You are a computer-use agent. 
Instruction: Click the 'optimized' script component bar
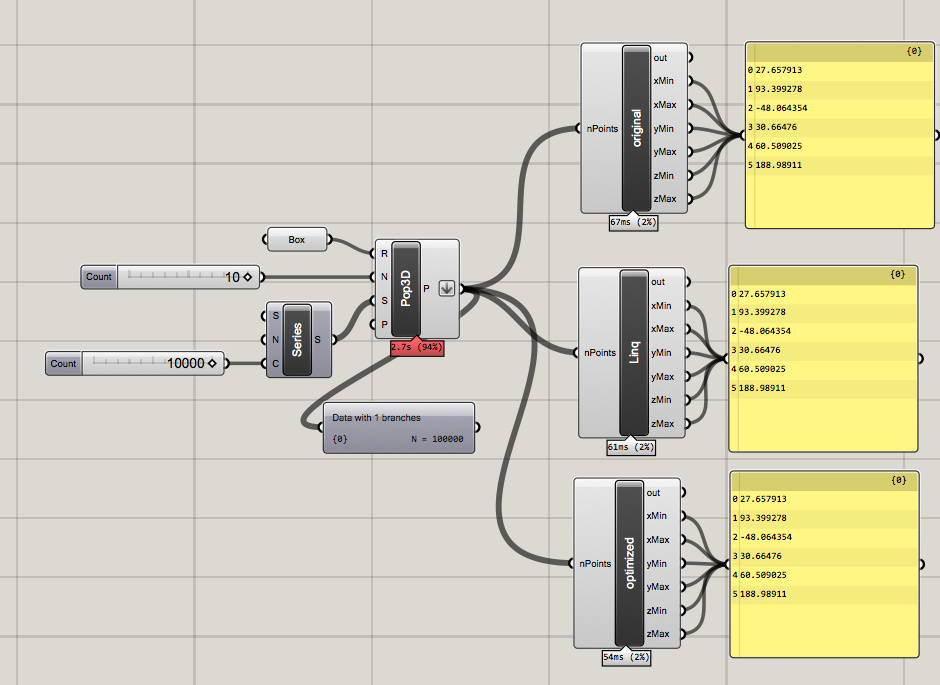629,563
